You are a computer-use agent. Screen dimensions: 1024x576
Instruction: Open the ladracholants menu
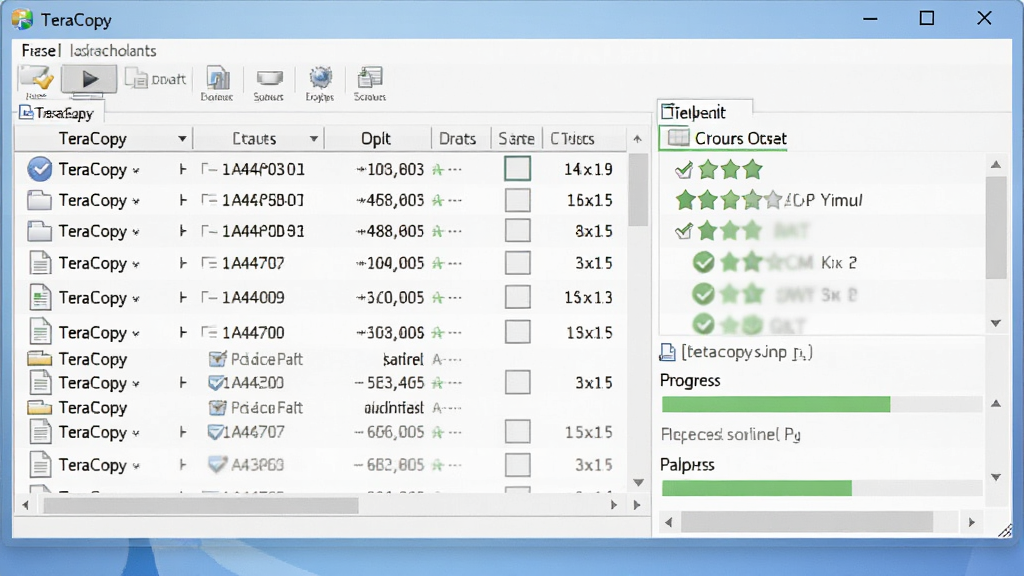click(x=113, y=51)
